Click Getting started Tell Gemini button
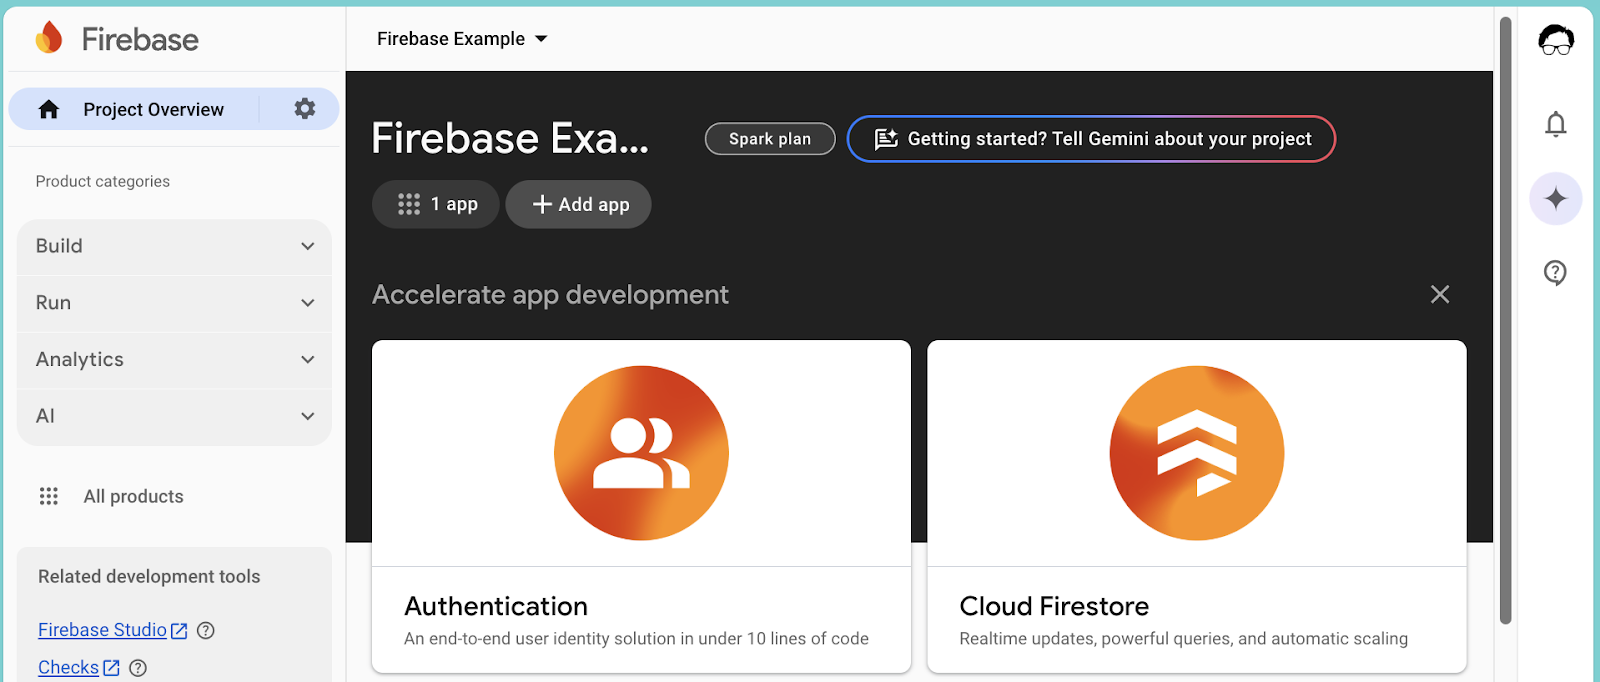The width and height of the screenshot is (1600, 682). tap(1091, 139)
